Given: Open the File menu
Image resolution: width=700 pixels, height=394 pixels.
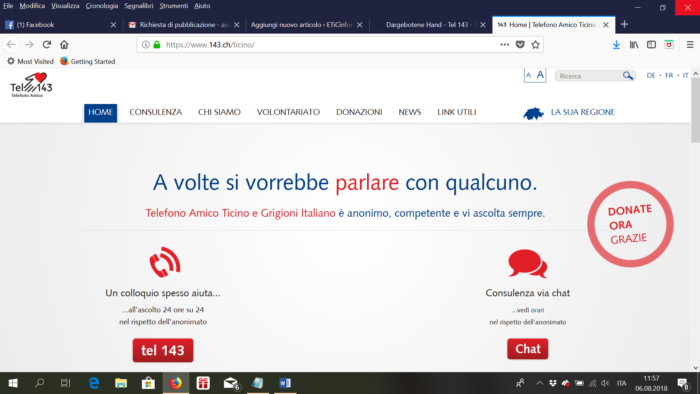Looking at the screenshot, I should pos(8,6).
